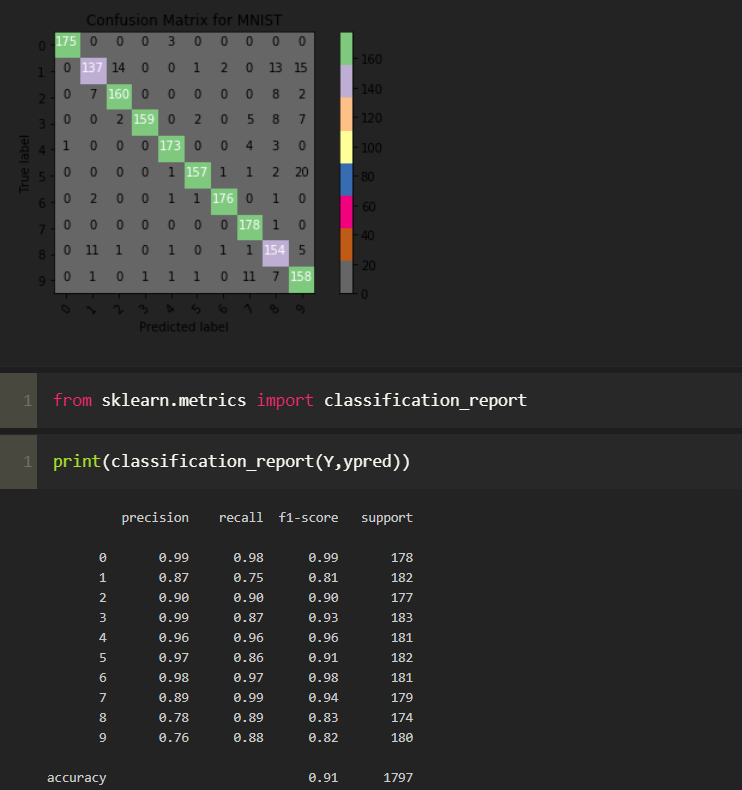Click the diagonal cell showing 157
The width and height of the screenshot is (742, 790).
(197, 175)
